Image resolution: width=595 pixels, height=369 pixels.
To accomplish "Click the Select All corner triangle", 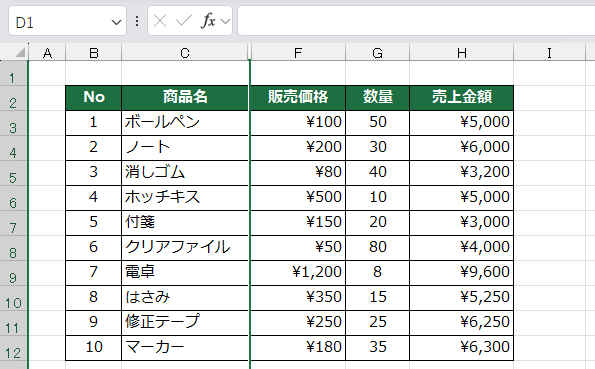I will pos(21,52).
